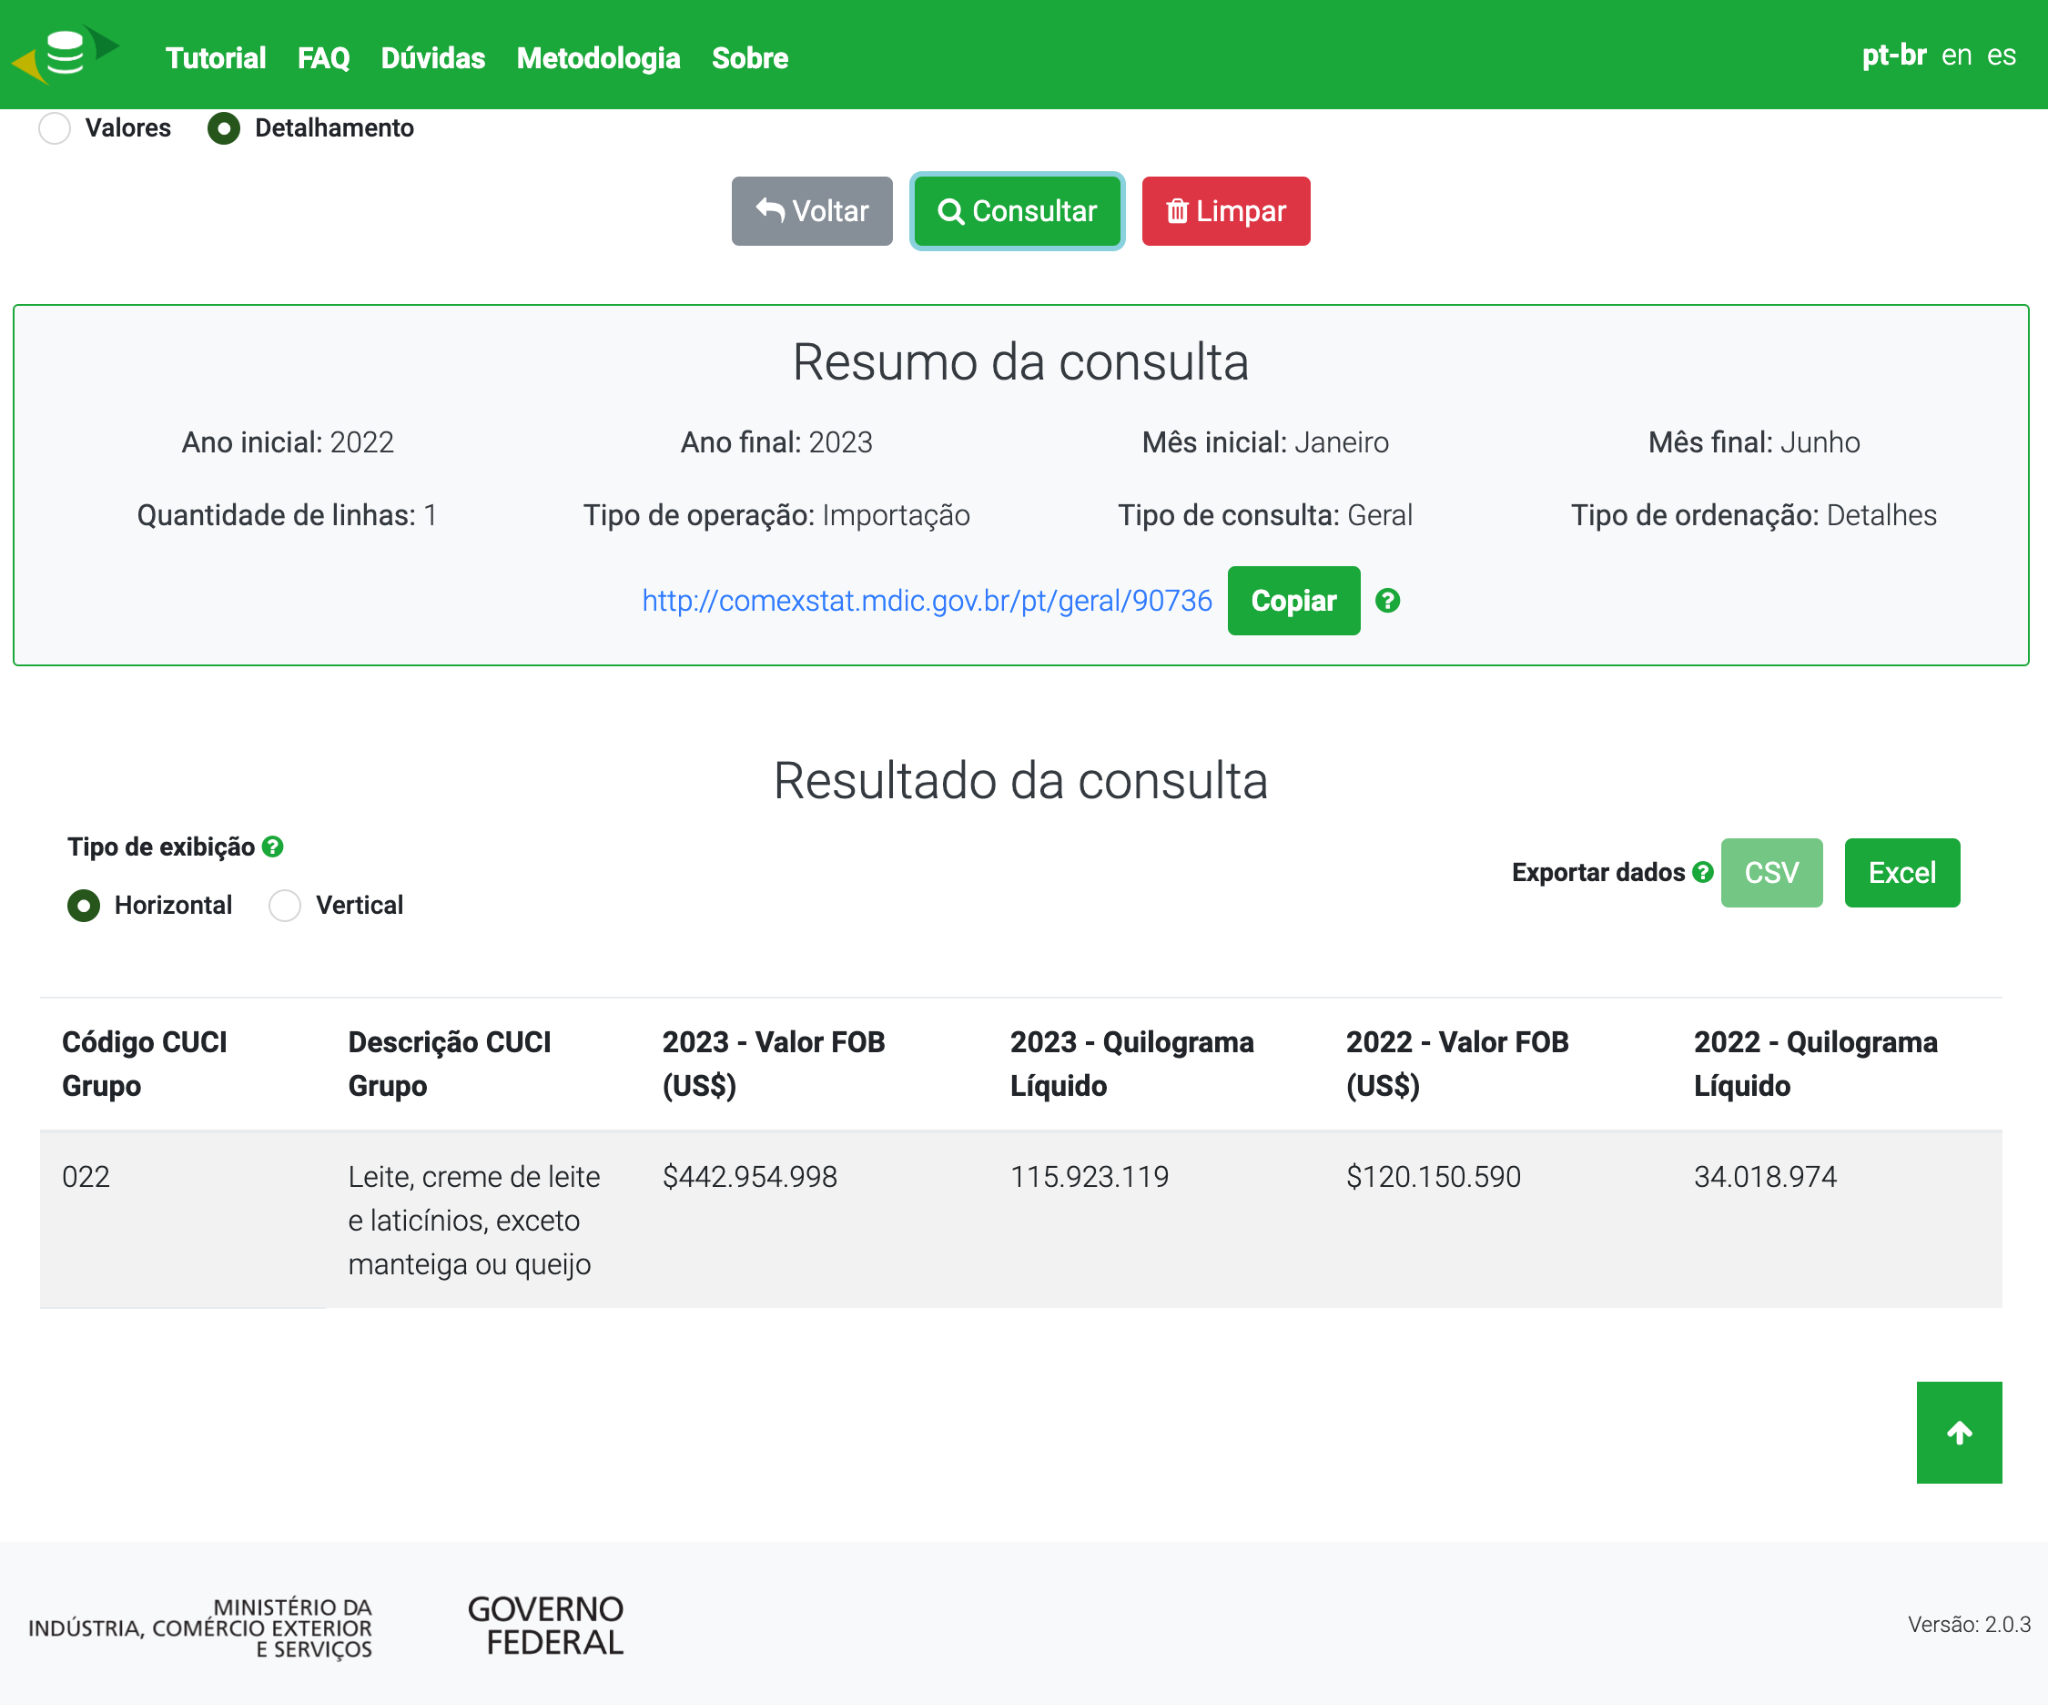
Task: Click the scroll-to-top arrow button
Action: (1959, 1432)
